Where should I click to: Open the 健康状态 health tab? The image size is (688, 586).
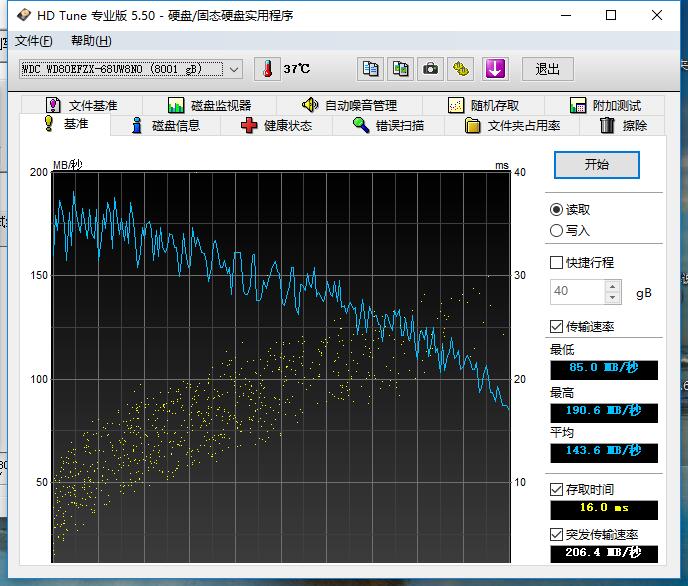pyautogui.click(x=276, y=125)
